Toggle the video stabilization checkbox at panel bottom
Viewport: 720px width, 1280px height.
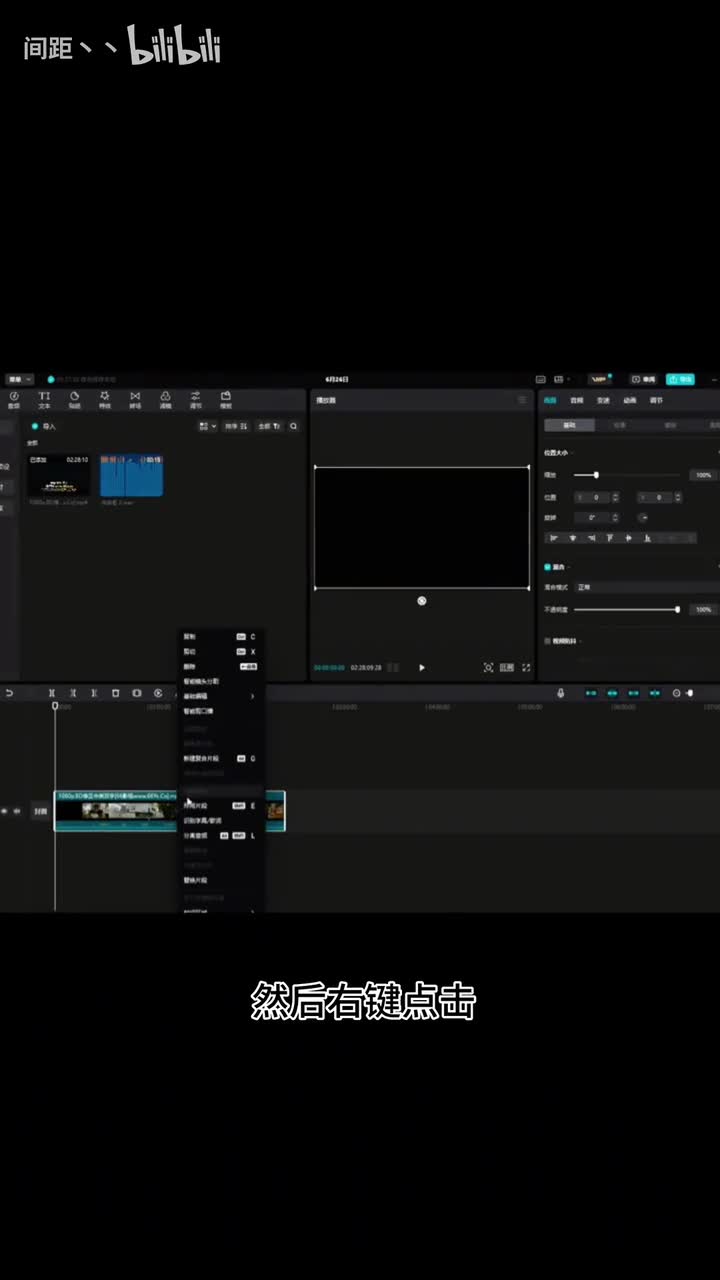coord(547,641)
